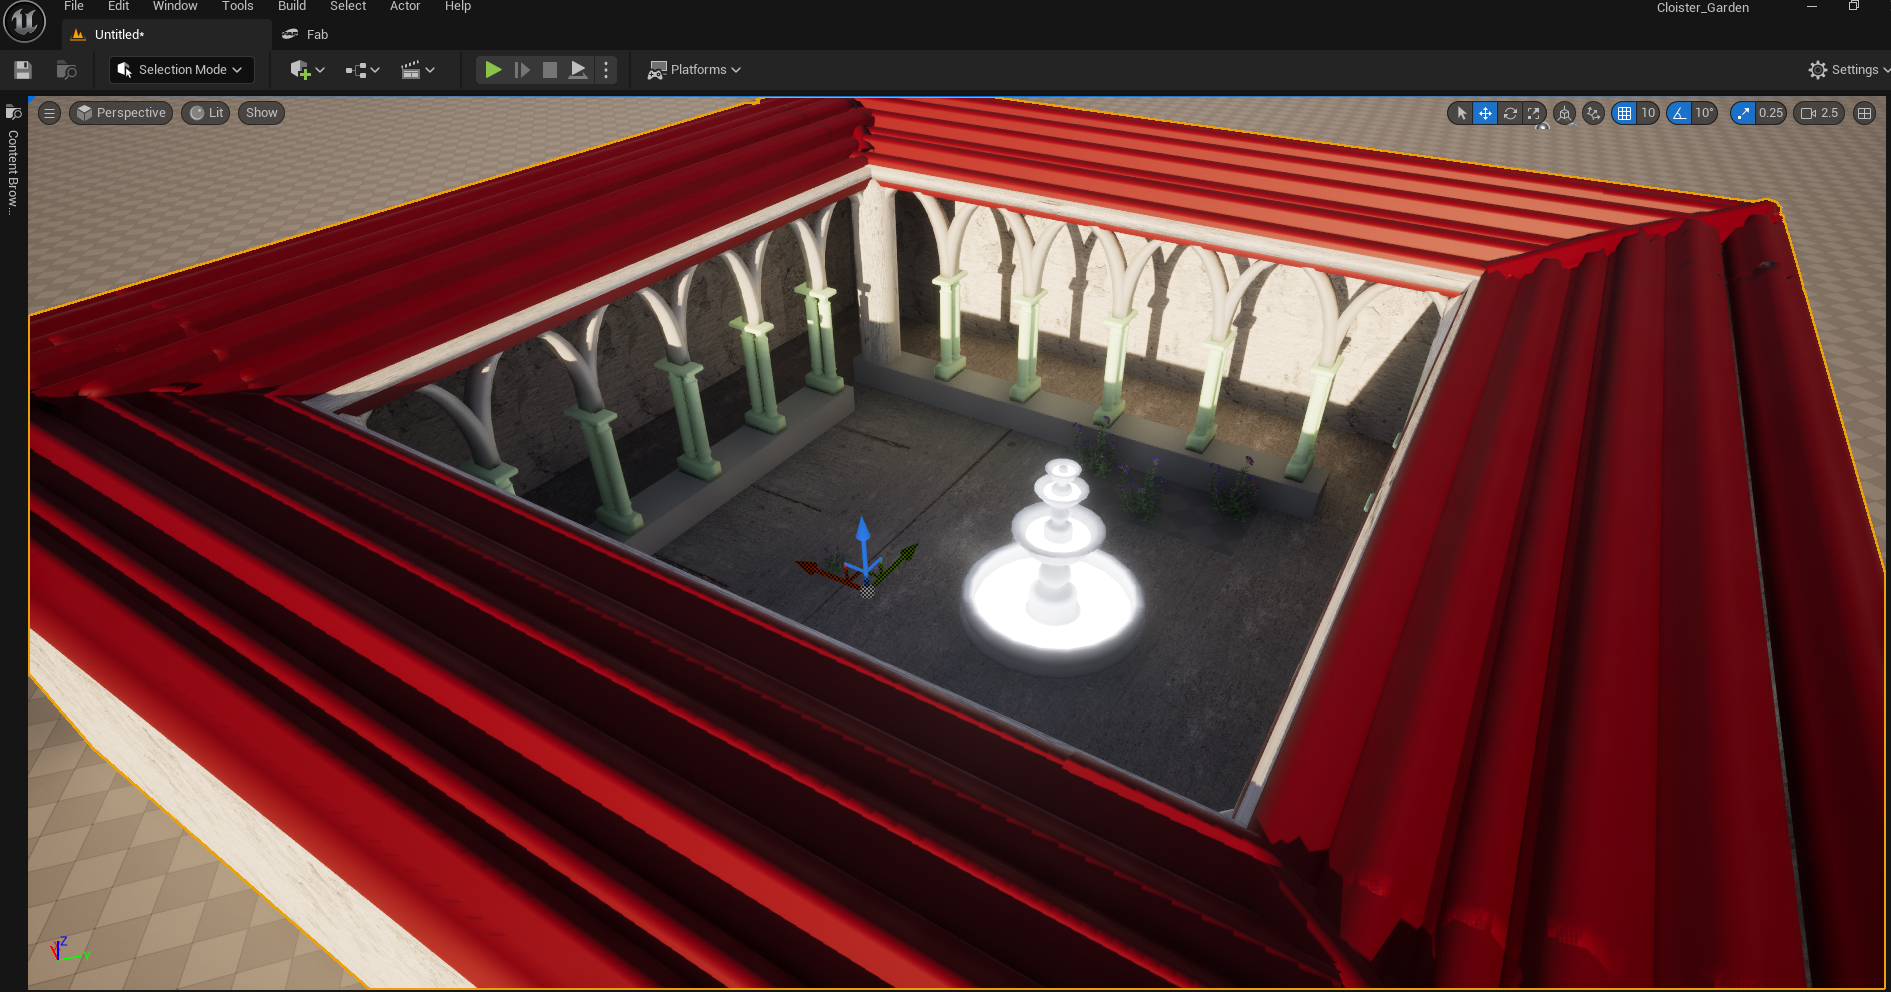The width and height of the screenshot is (1891, 992).
Task: Open the Content Browser sidebar drawer
Action: click(13, 158)
